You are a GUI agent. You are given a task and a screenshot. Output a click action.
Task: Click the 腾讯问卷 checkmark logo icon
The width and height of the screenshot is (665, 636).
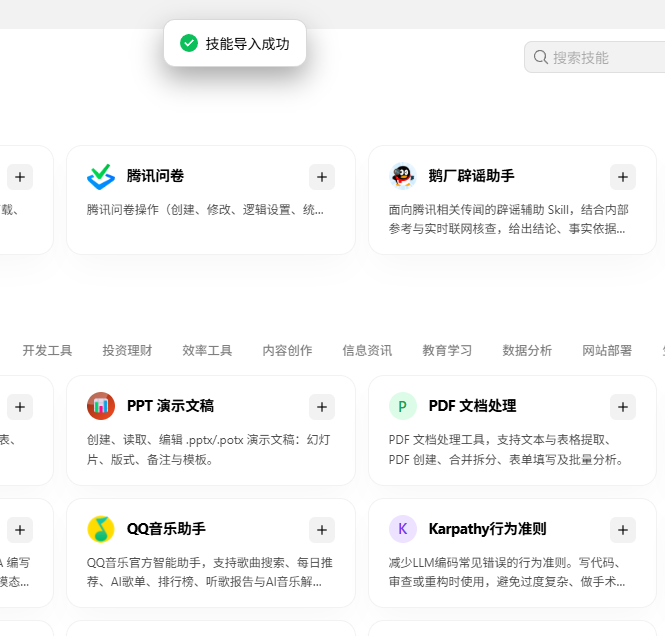pos(101,176)
